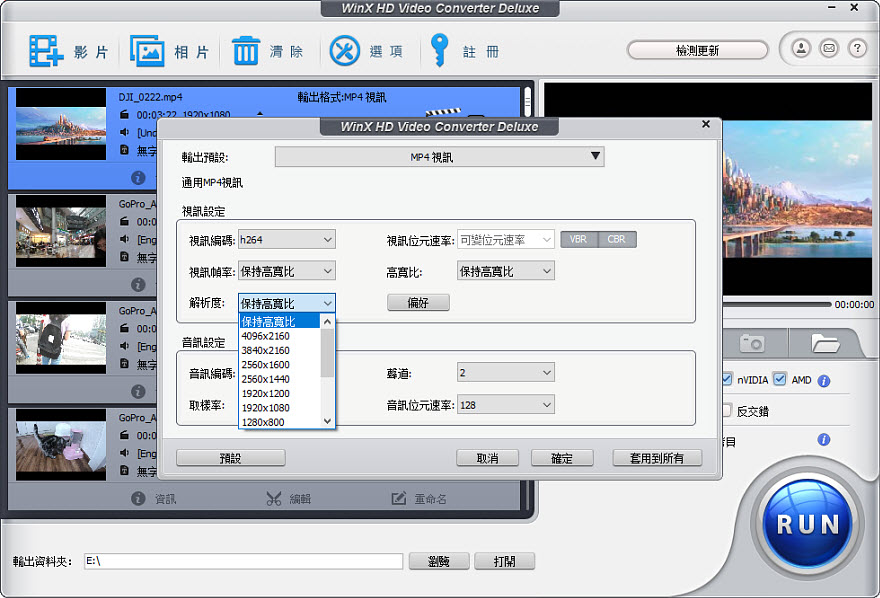Open the 輸出預設 MP4 視訊 dropdown

pyautogui.click(x=439, y=157)
